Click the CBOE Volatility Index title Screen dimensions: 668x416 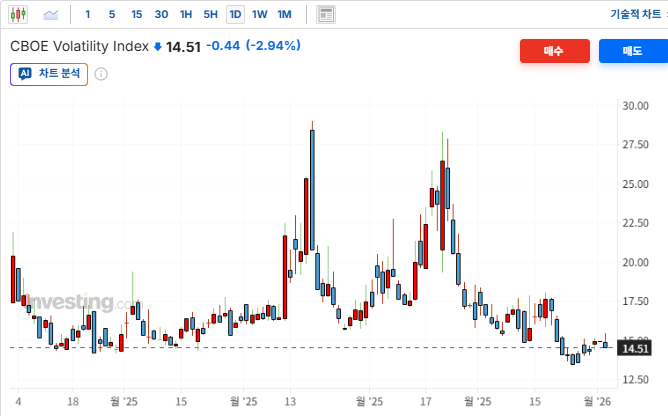point(79,46)
